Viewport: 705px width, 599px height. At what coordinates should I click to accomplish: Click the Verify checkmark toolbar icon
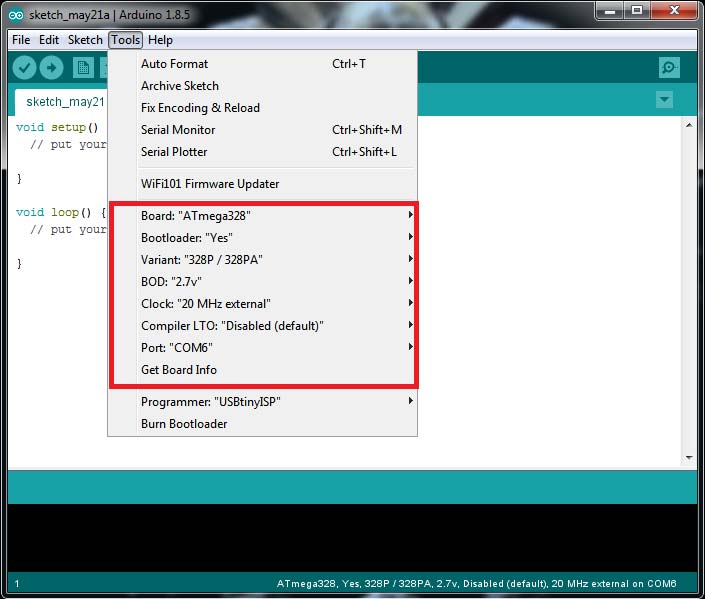[24, 68]
